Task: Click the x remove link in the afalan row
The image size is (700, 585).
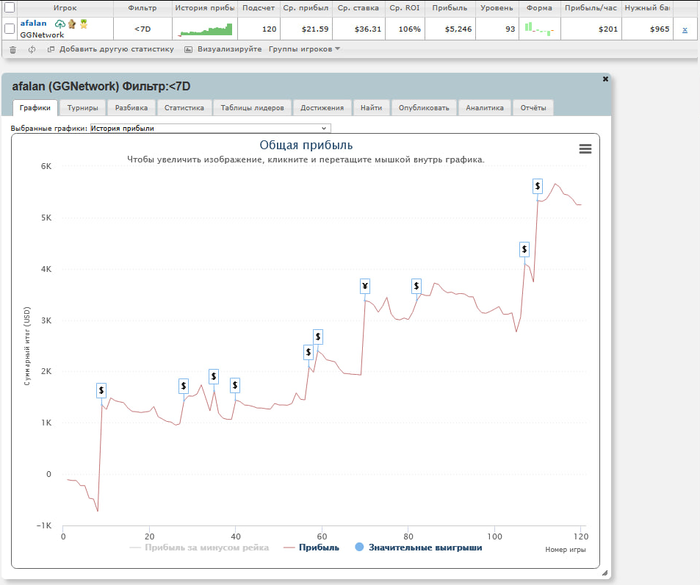Action: [685, 30]
